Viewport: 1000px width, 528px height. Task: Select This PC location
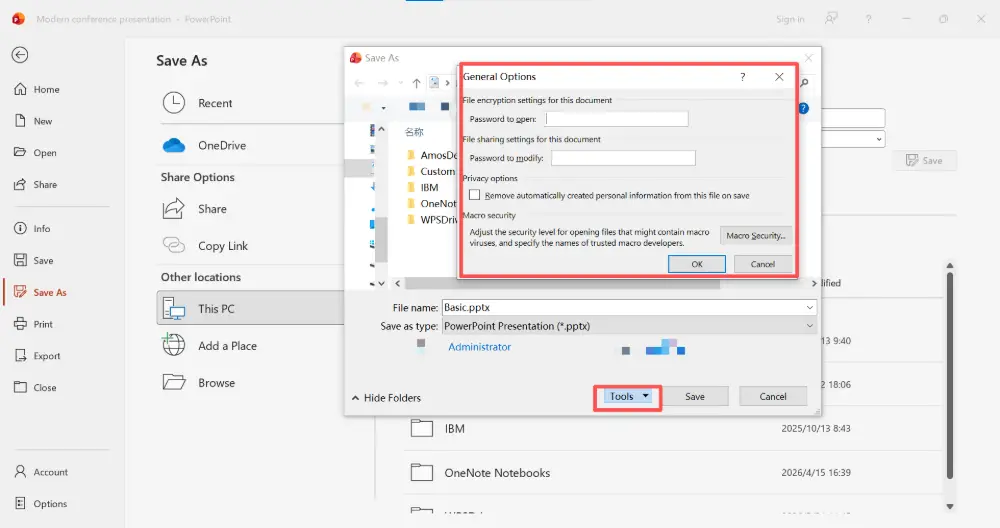tap(250, 308)
